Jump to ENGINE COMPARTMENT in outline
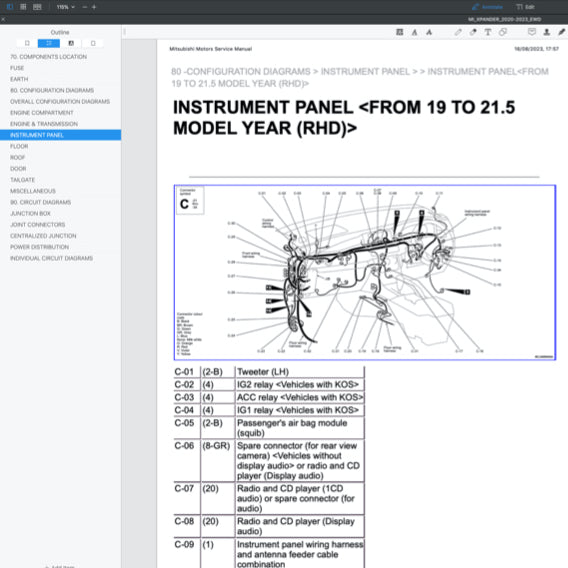 pyautogui.click(x=42, y=113)
